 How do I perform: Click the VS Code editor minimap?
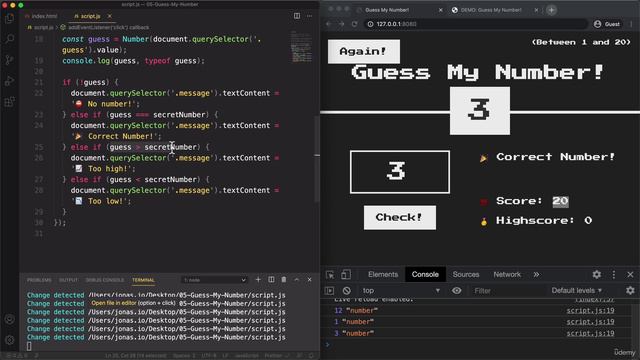click(x=301, y=47)
